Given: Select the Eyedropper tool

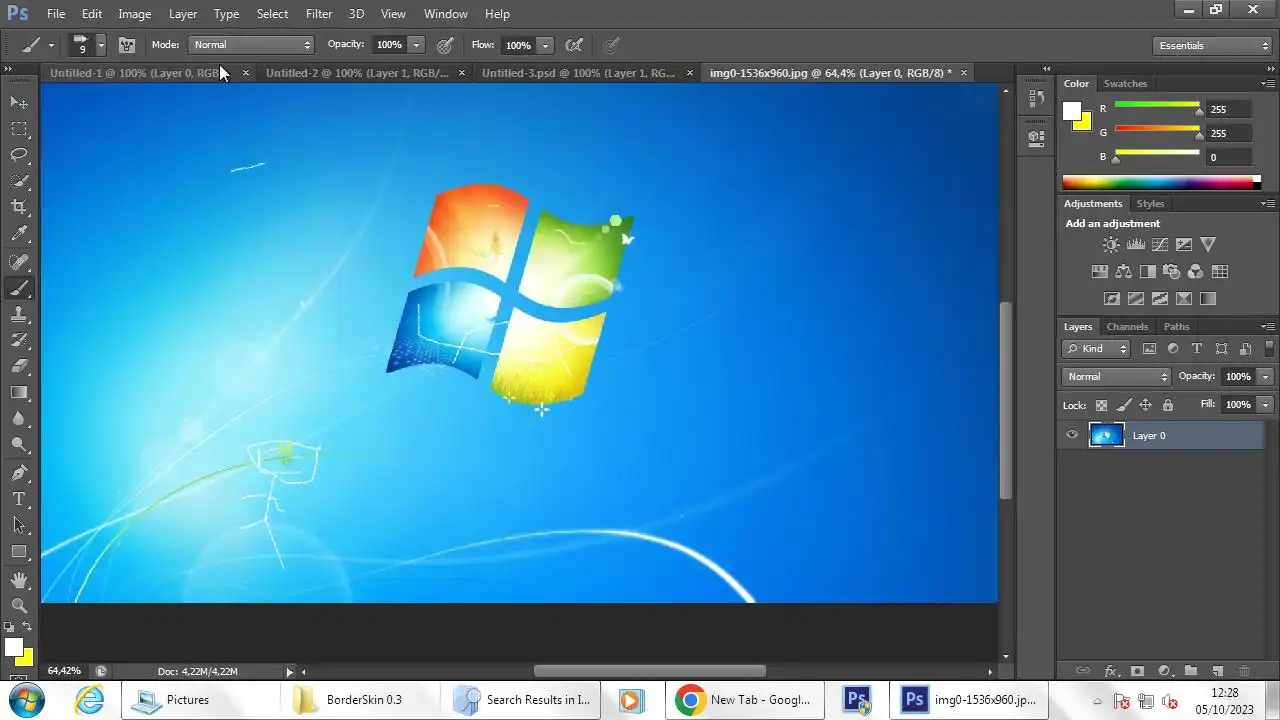Looking at the screenshot, I should pyautogui.click(x=19, y=234).
